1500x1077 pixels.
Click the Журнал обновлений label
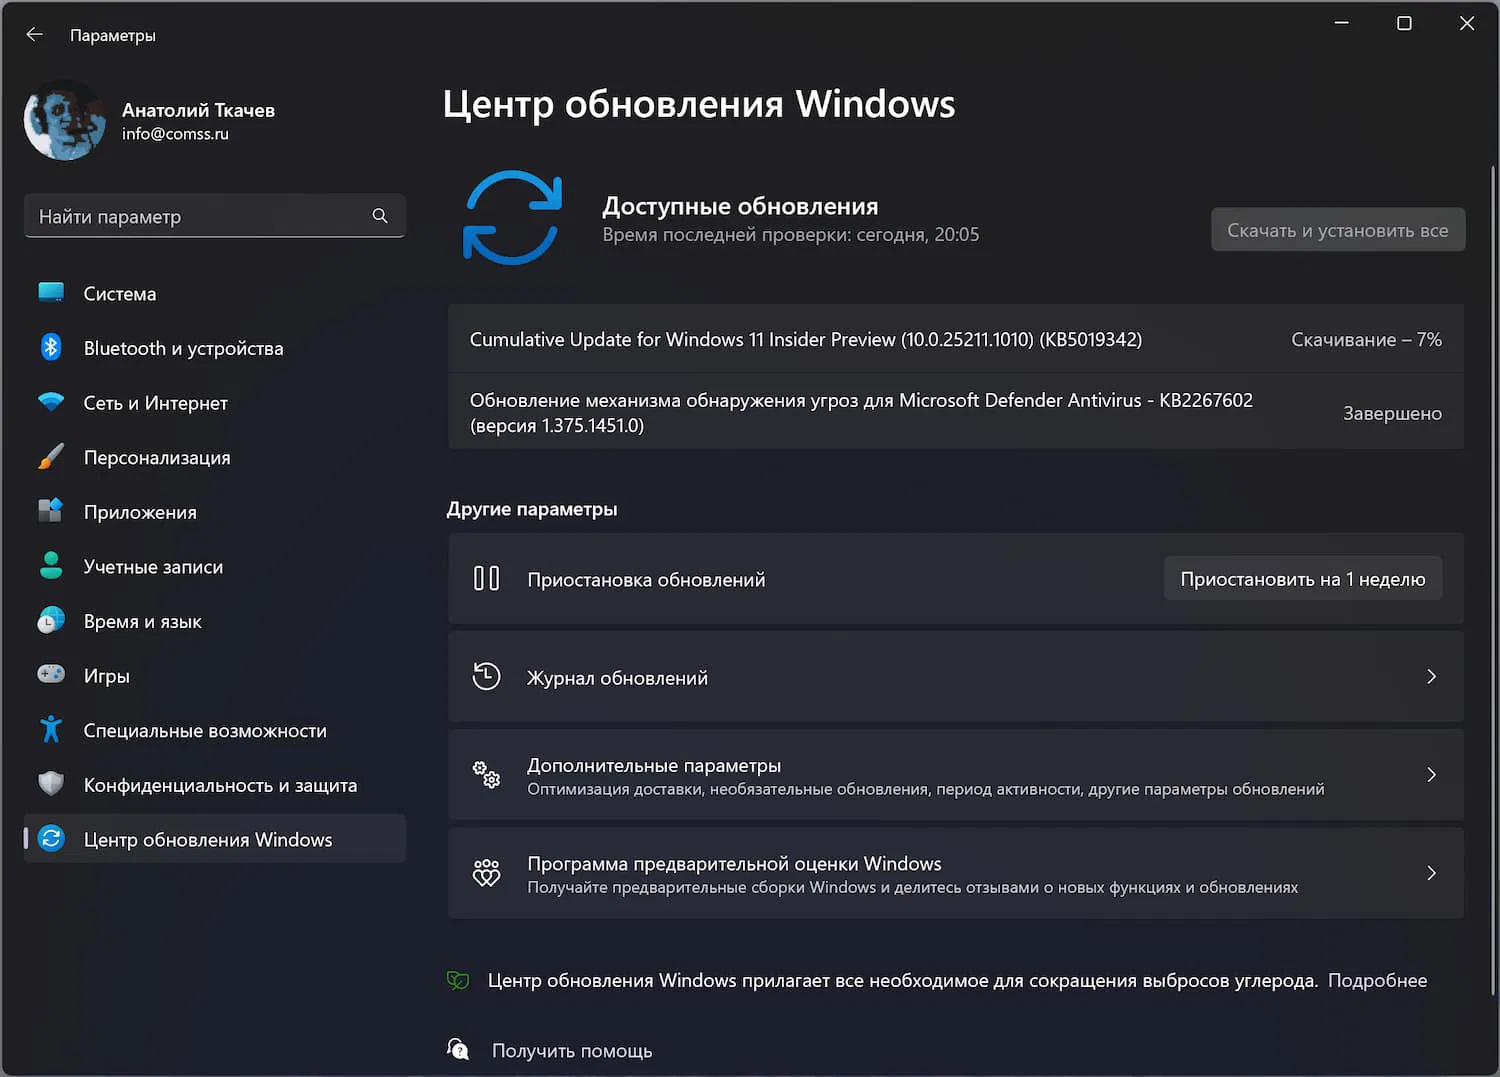(x=617, y=678)
